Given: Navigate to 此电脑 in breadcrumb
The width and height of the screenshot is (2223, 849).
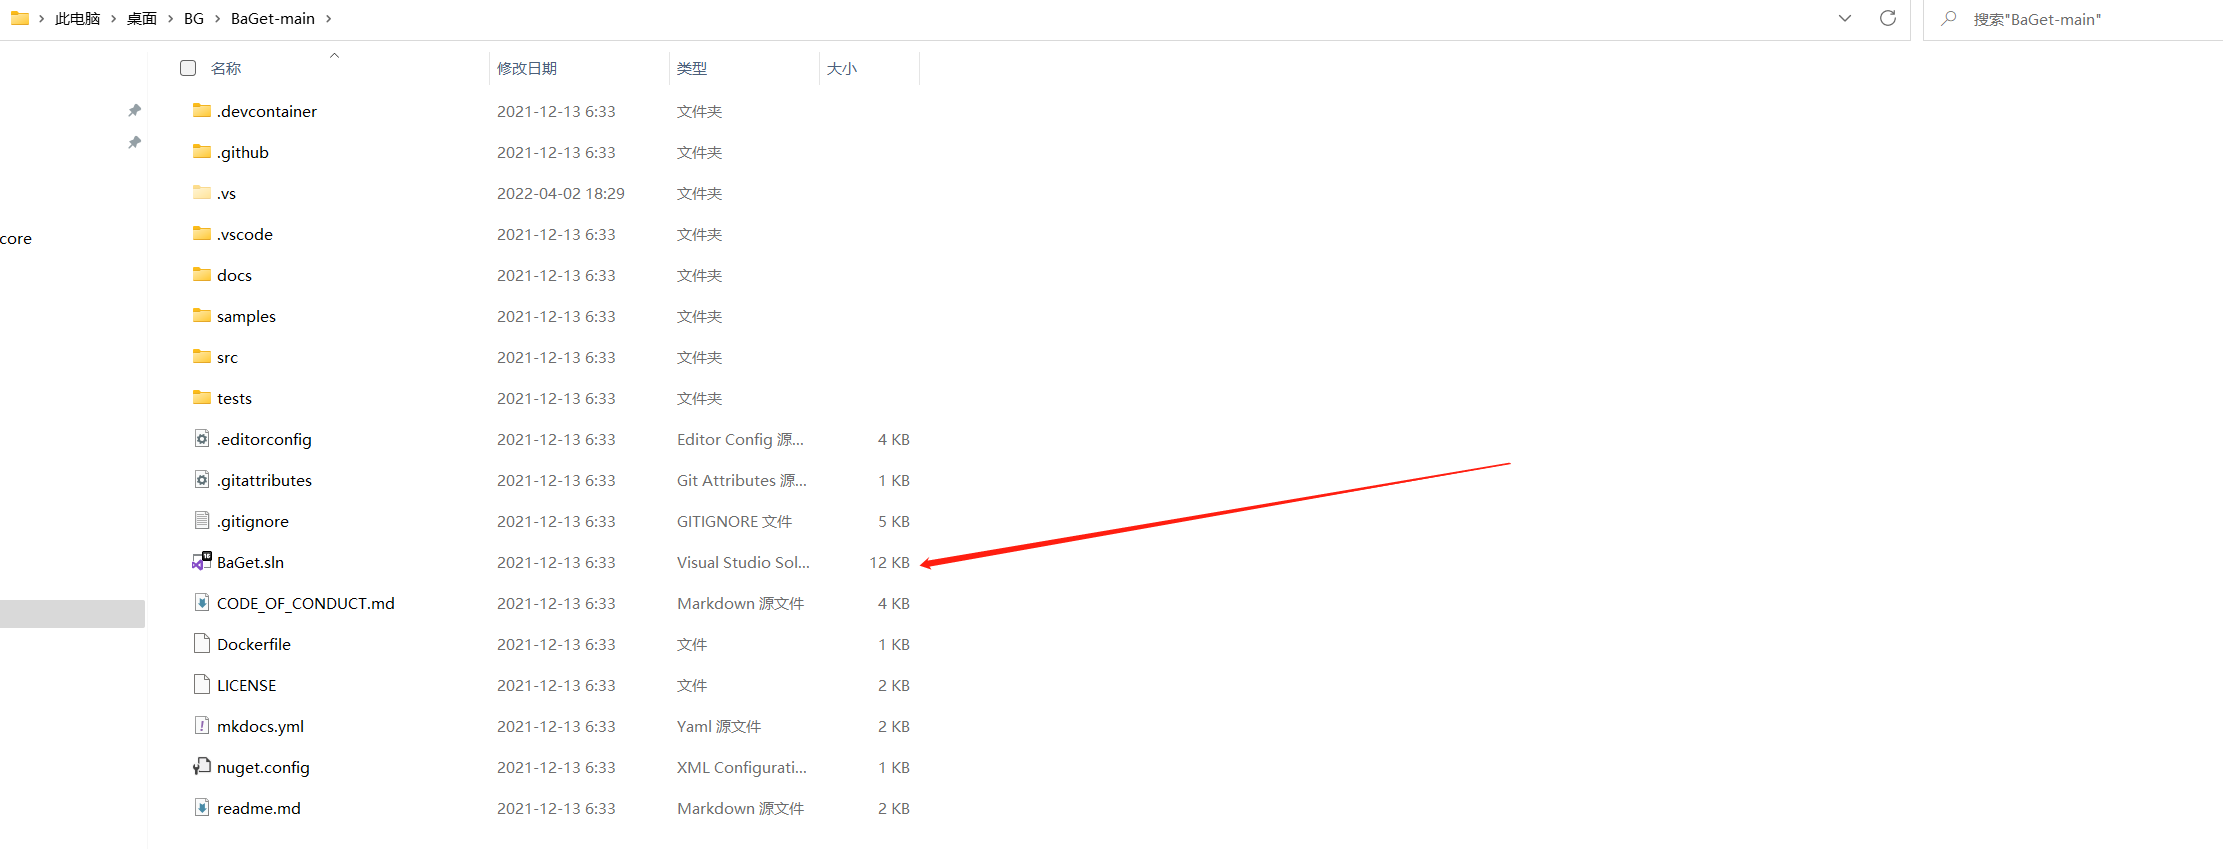Looking at the screenshot, I should [x=78, y=19].
